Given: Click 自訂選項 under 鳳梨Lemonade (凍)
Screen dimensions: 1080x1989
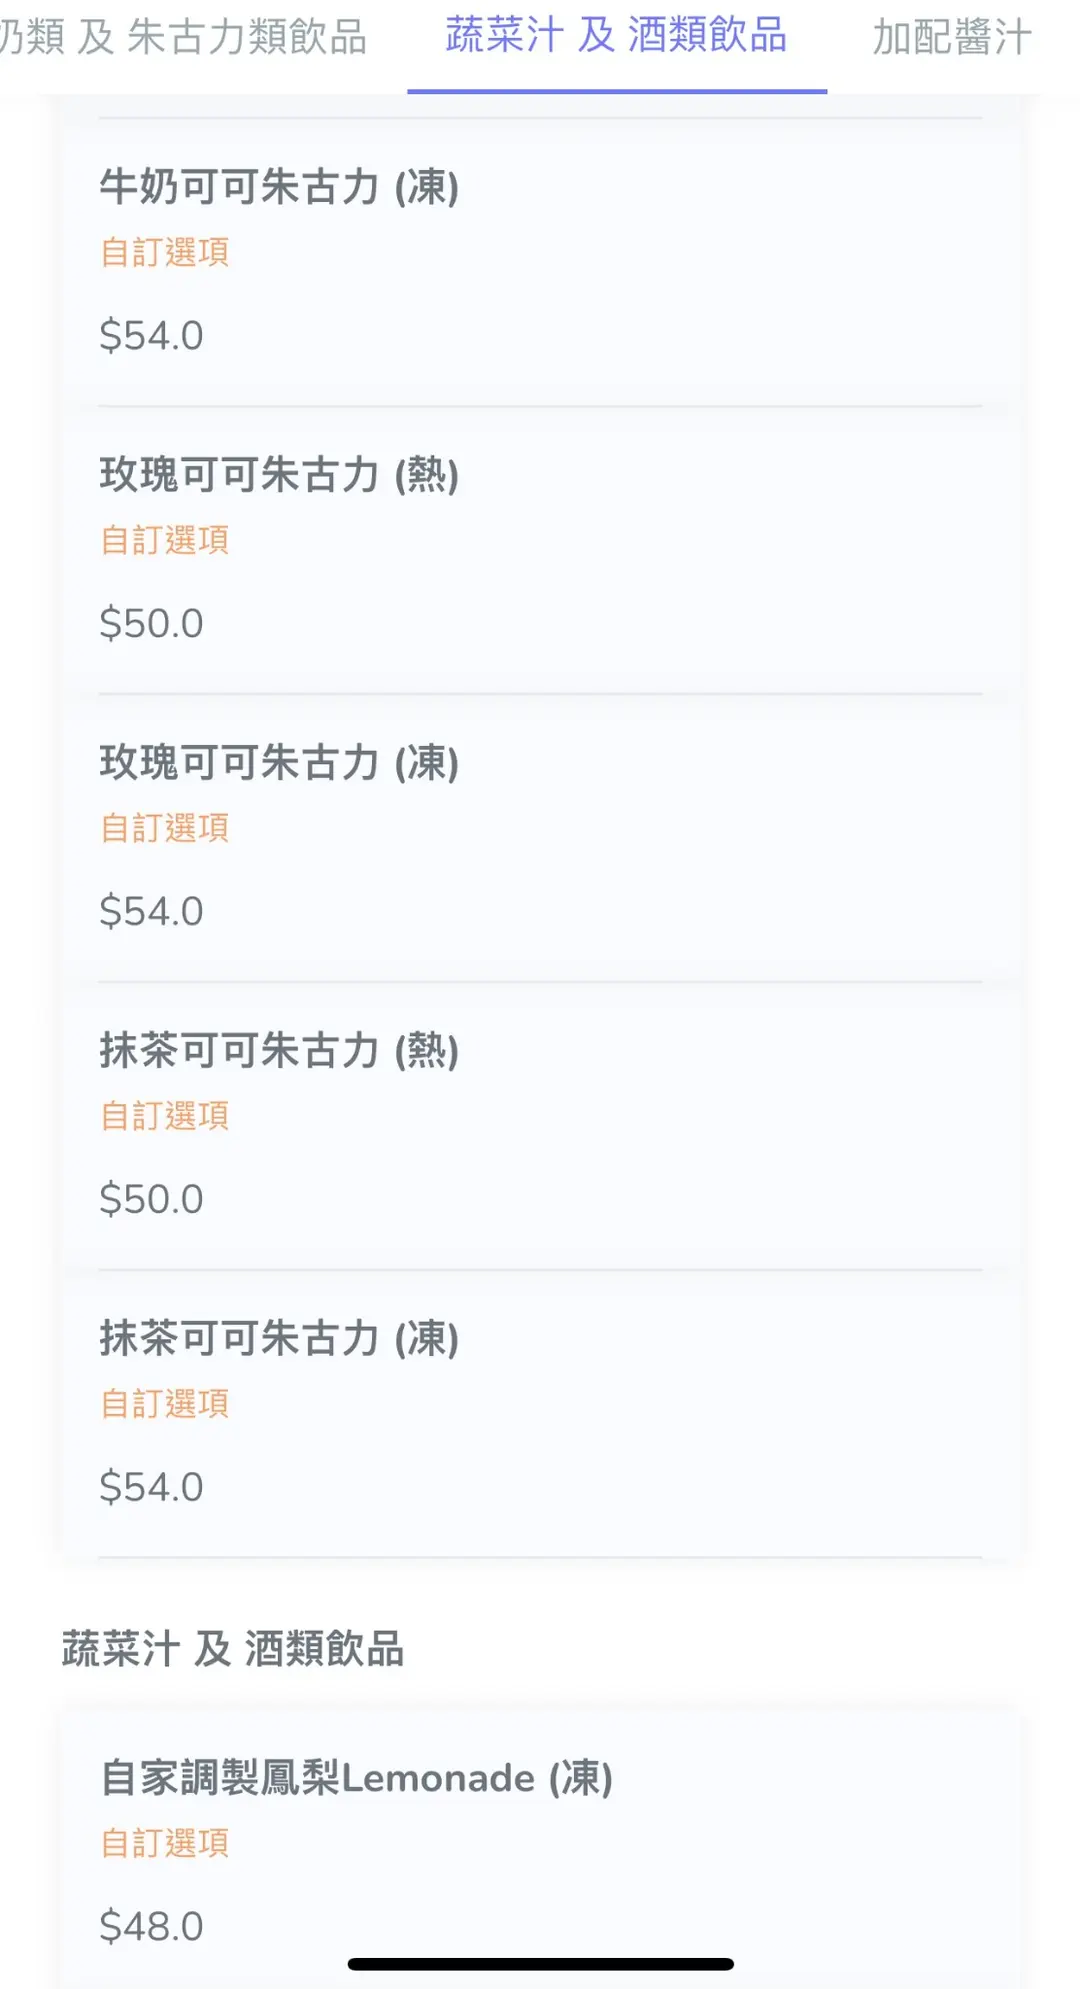Looking at the screenshot, I should click(x=165, y=1843).
